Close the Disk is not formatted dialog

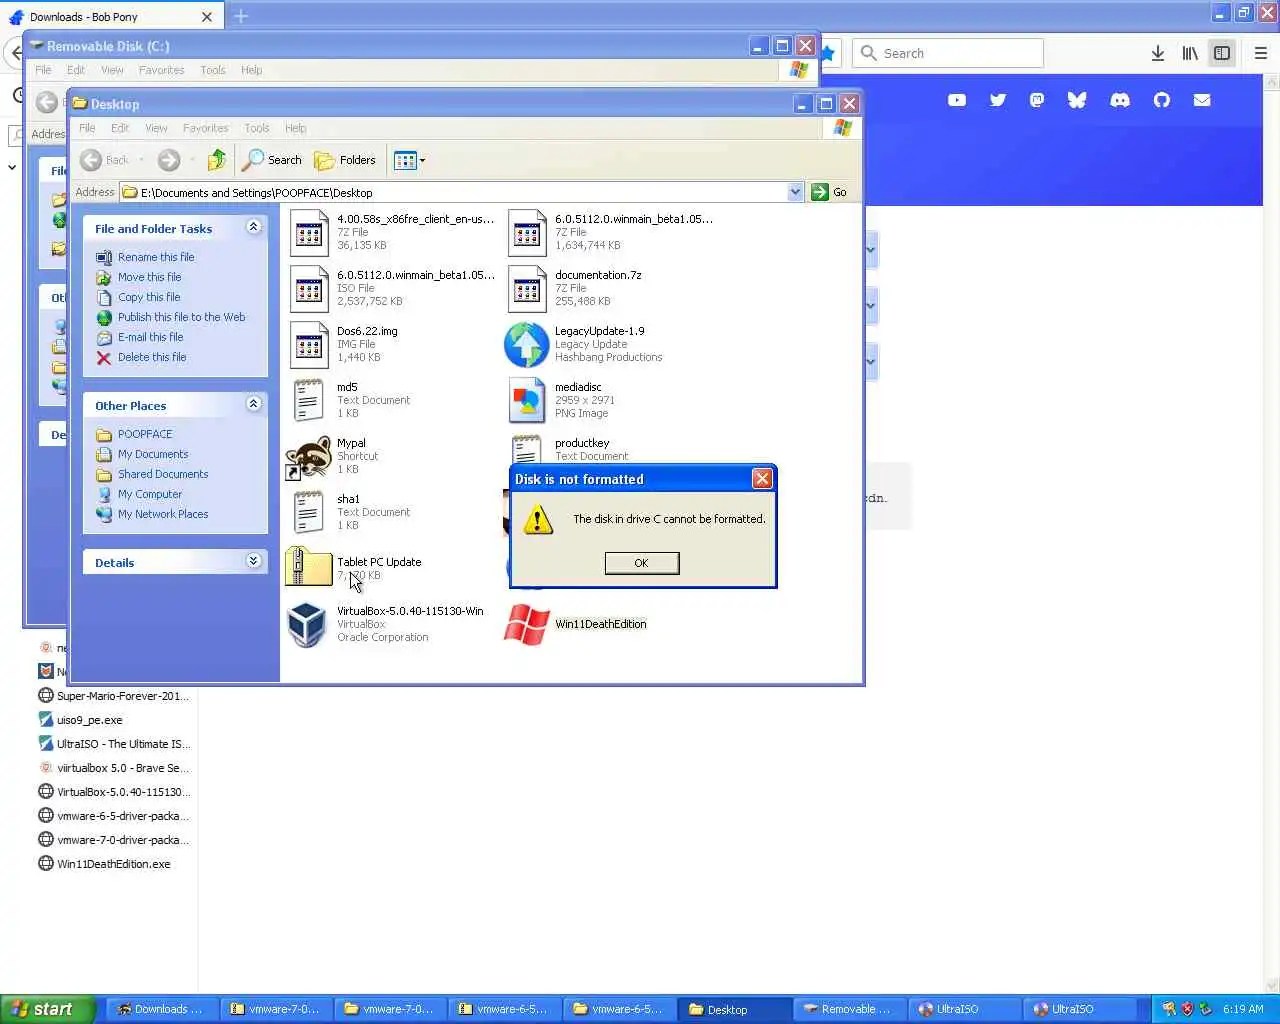coord(762,479)
